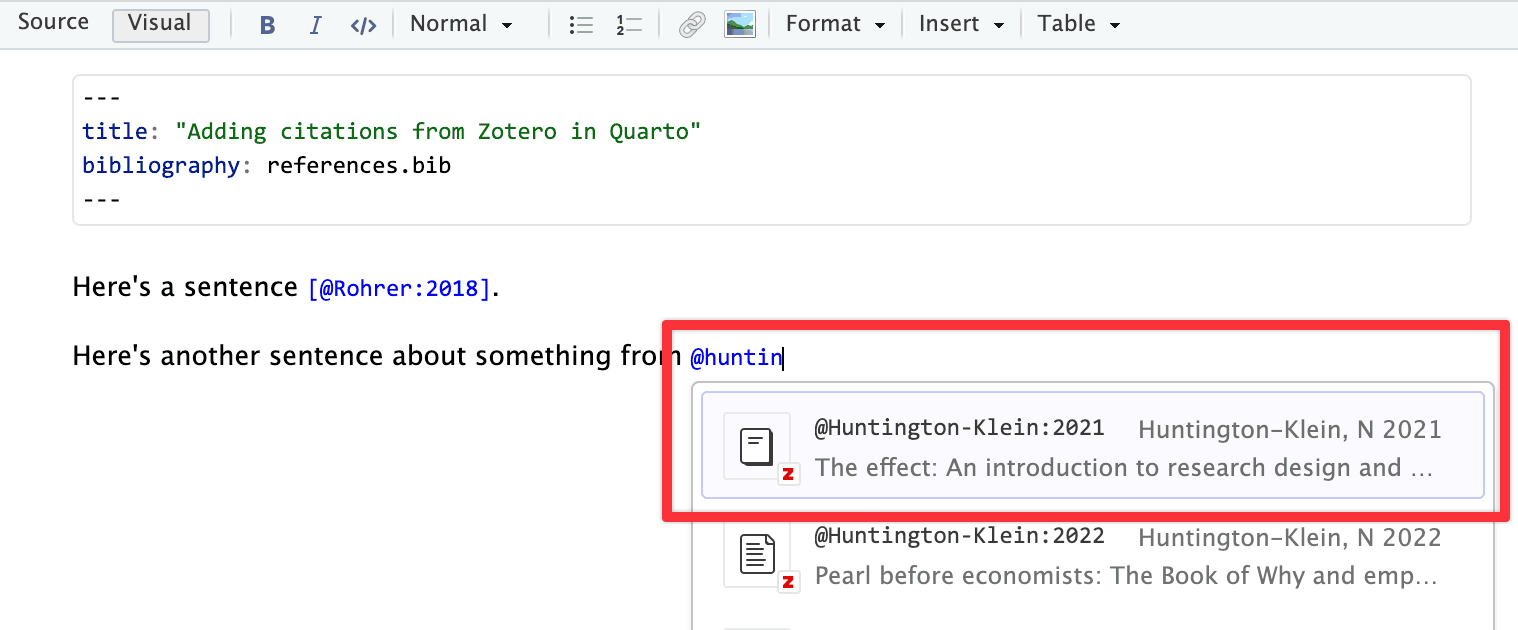
Task: Expand the Insert dropdown menu
Action: pyautogui.click(x=961, y=24)
